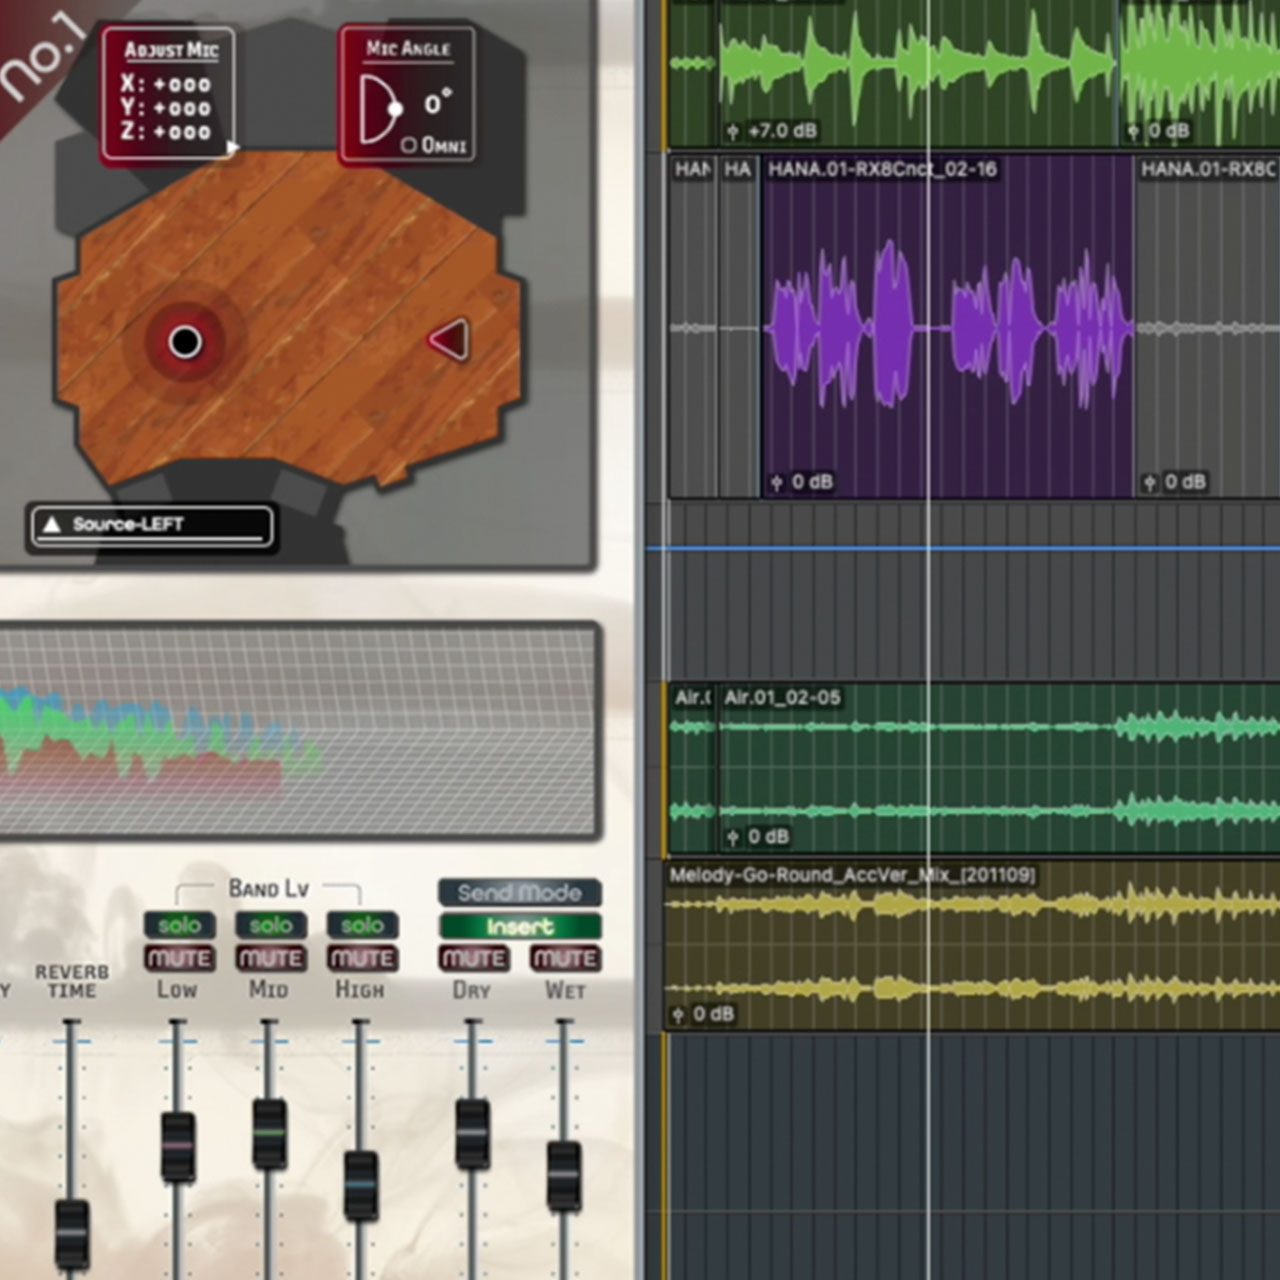
Task: Solo the High band
Action: (x=362, y=925)
